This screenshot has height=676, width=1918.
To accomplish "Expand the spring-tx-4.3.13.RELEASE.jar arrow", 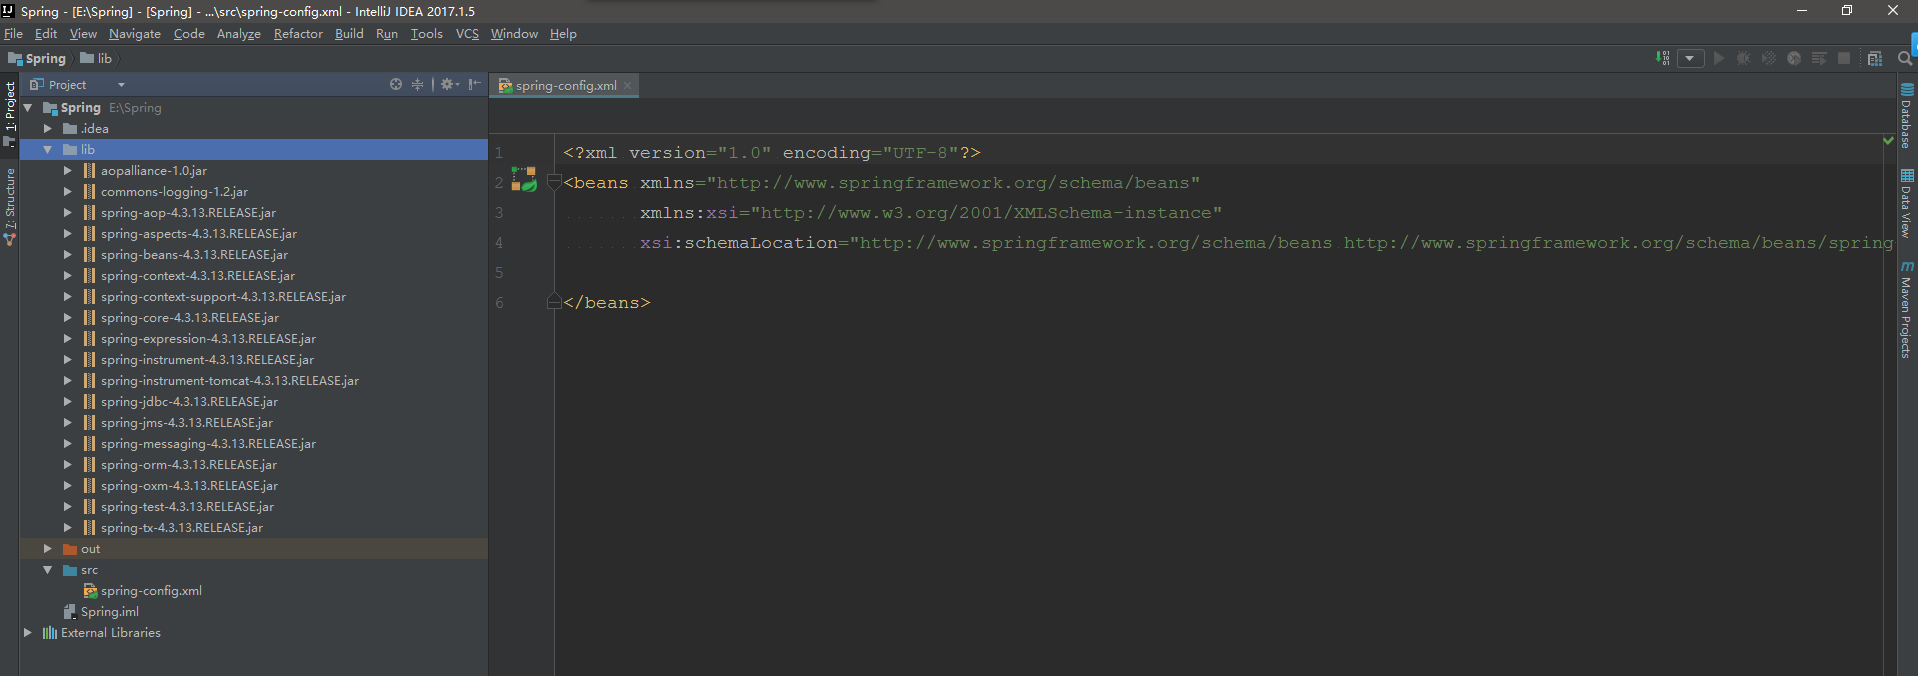I will coord(68,527).
